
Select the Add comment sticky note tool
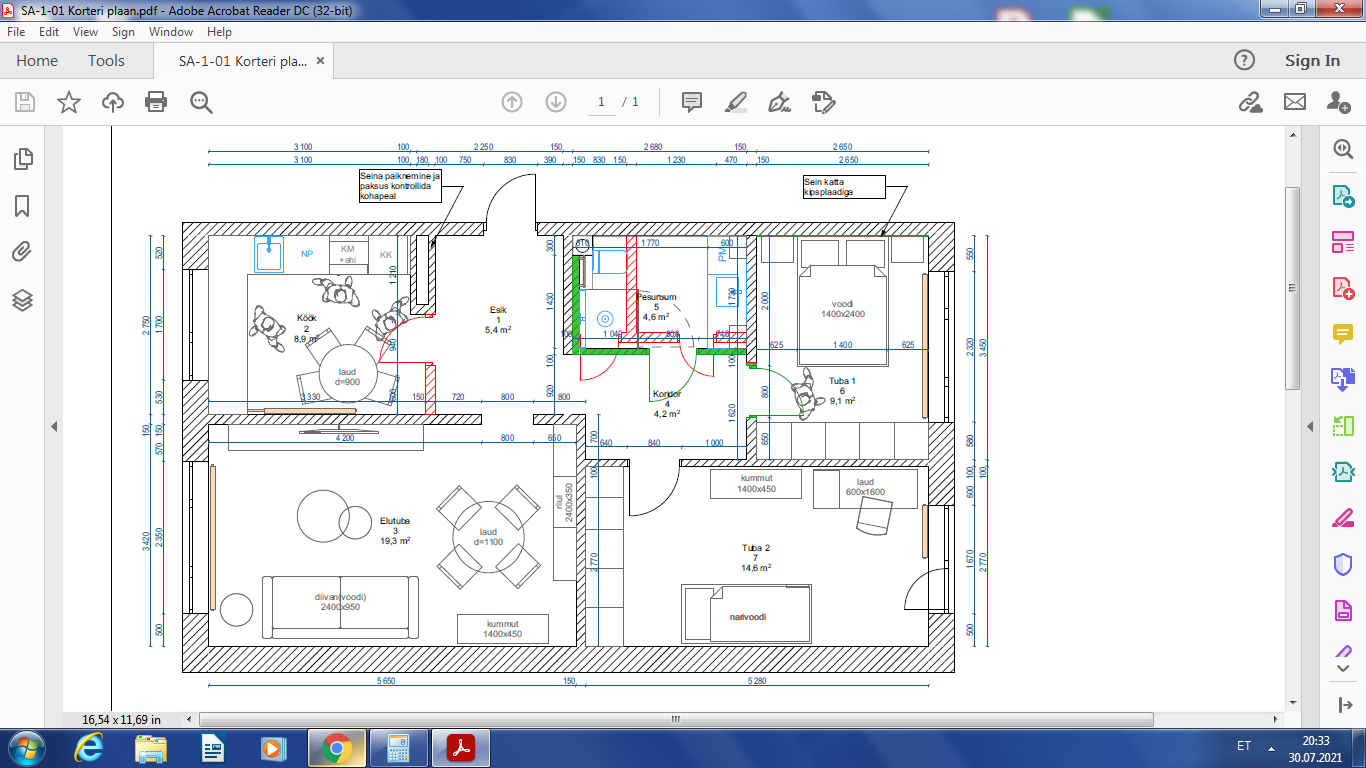[x=691, y=102]
